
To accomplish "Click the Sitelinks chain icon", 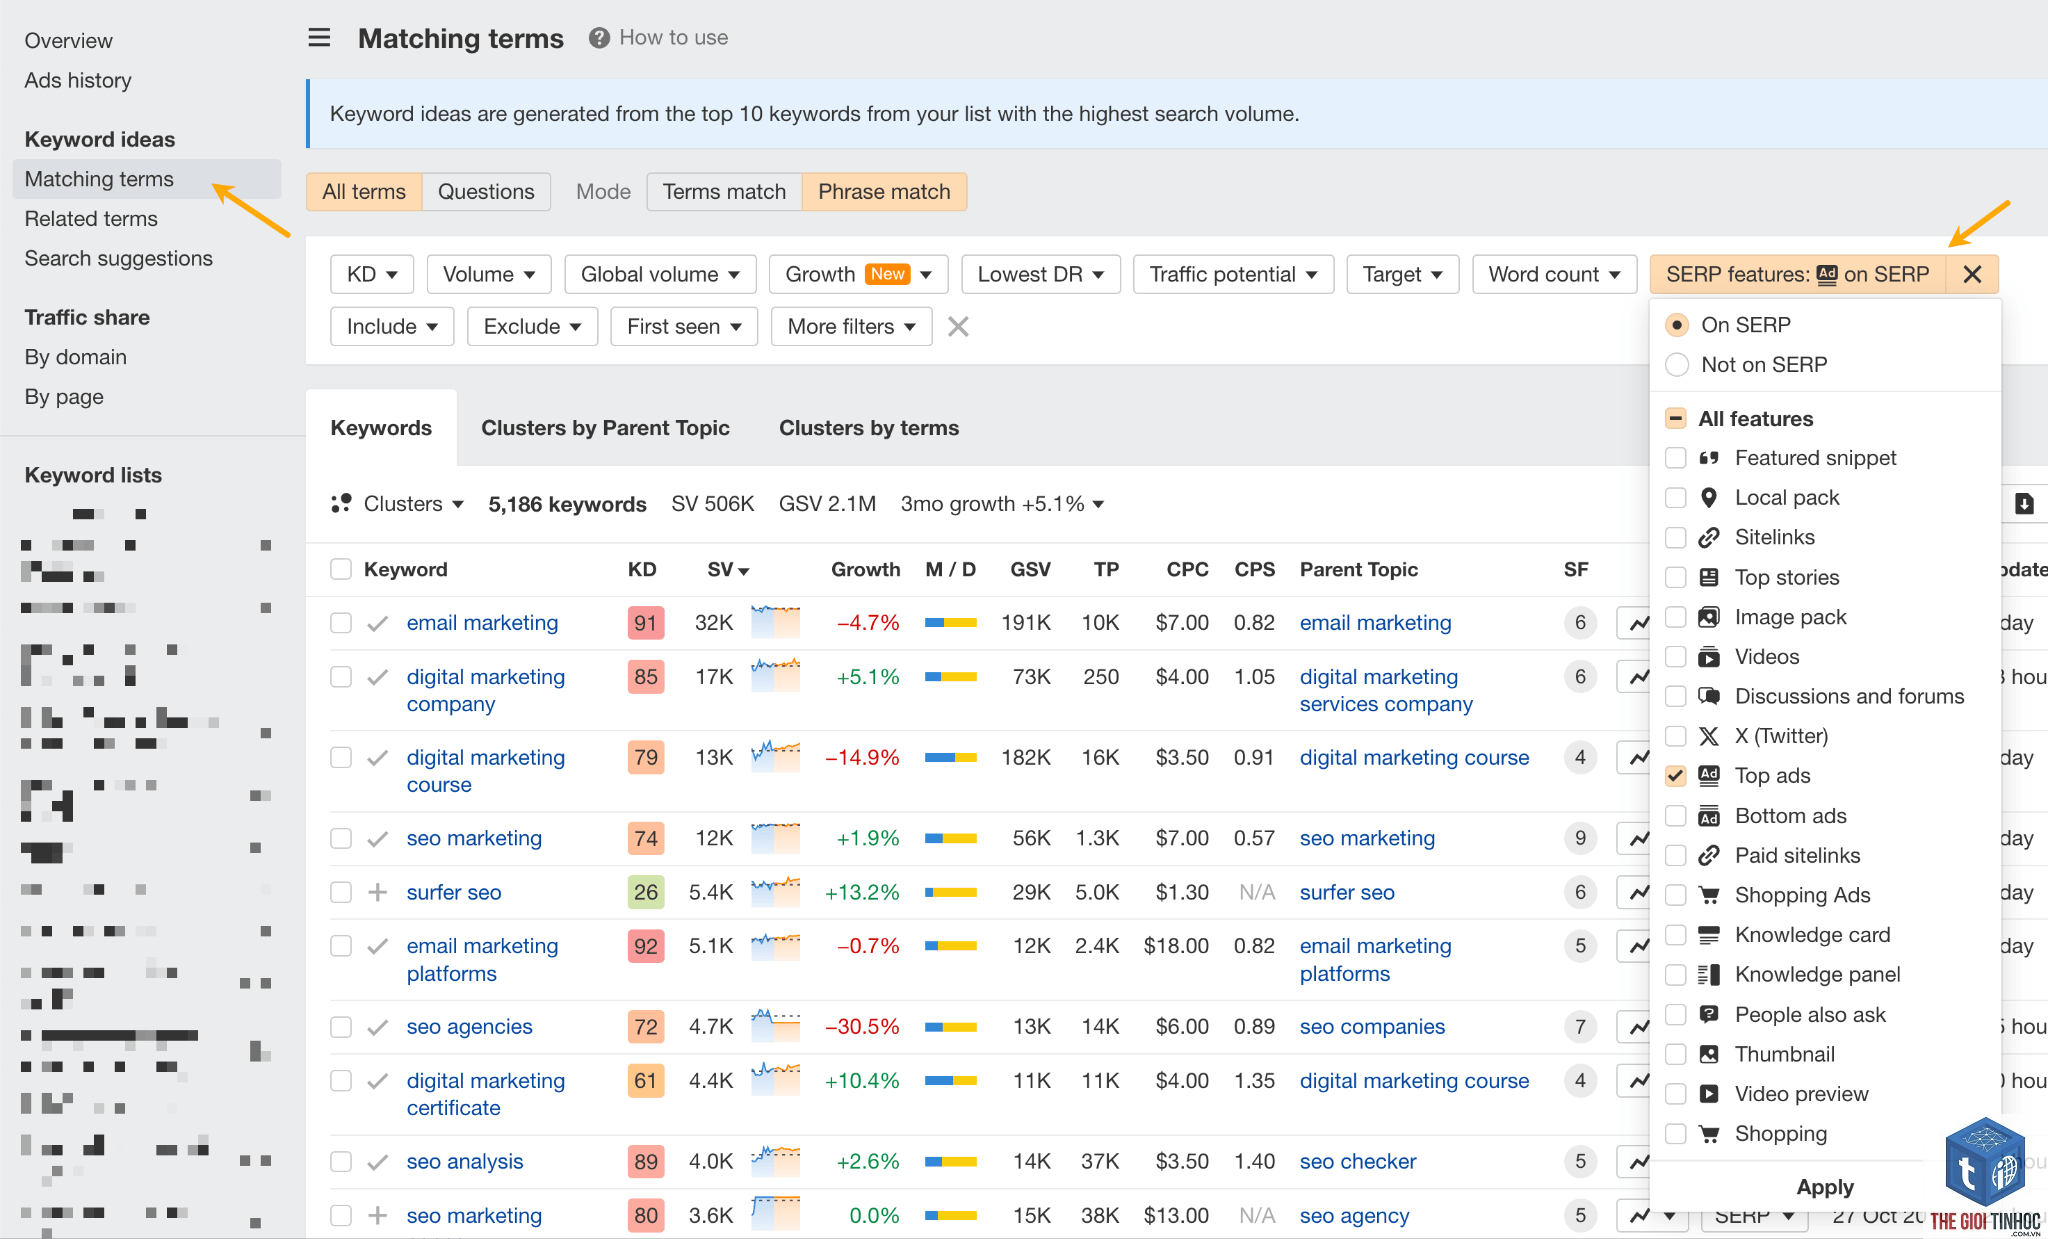I will point(1709,537).
